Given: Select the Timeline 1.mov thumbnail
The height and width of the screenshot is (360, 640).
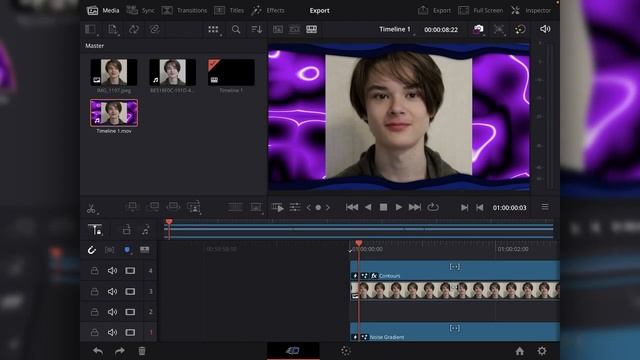Looking at the screenshot, I should point(114,113).
